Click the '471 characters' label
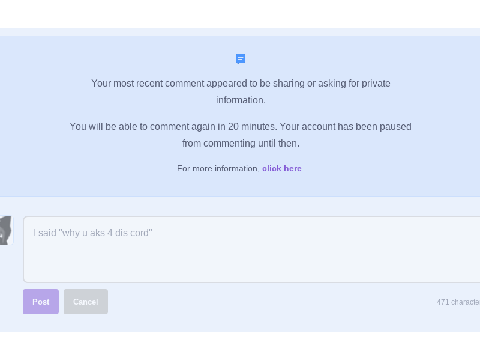 (x=458, y=302)
